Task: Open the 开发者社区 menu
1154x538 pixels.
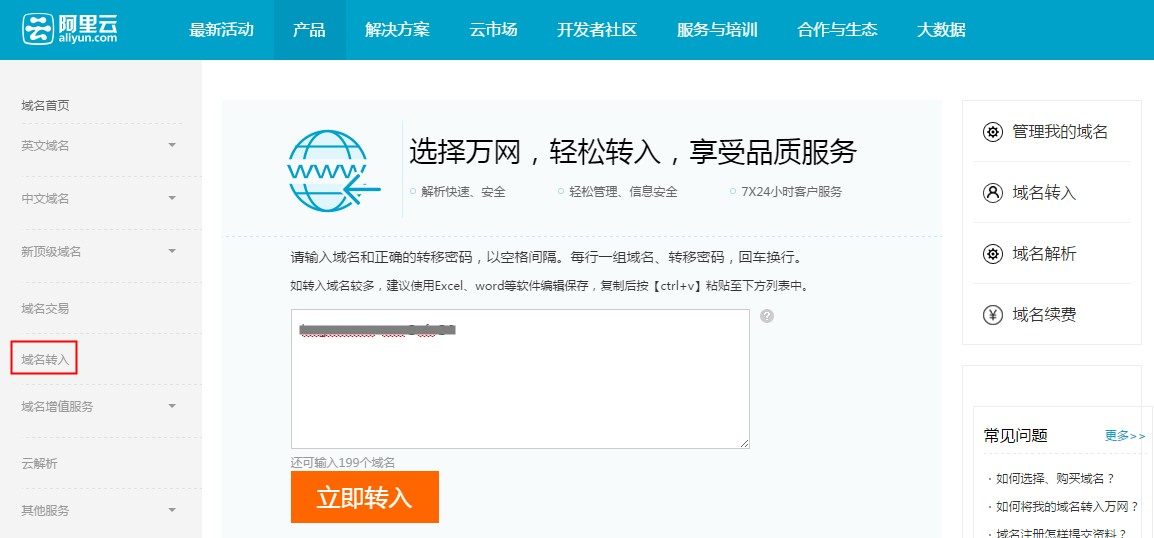Action: pos(597,30)
